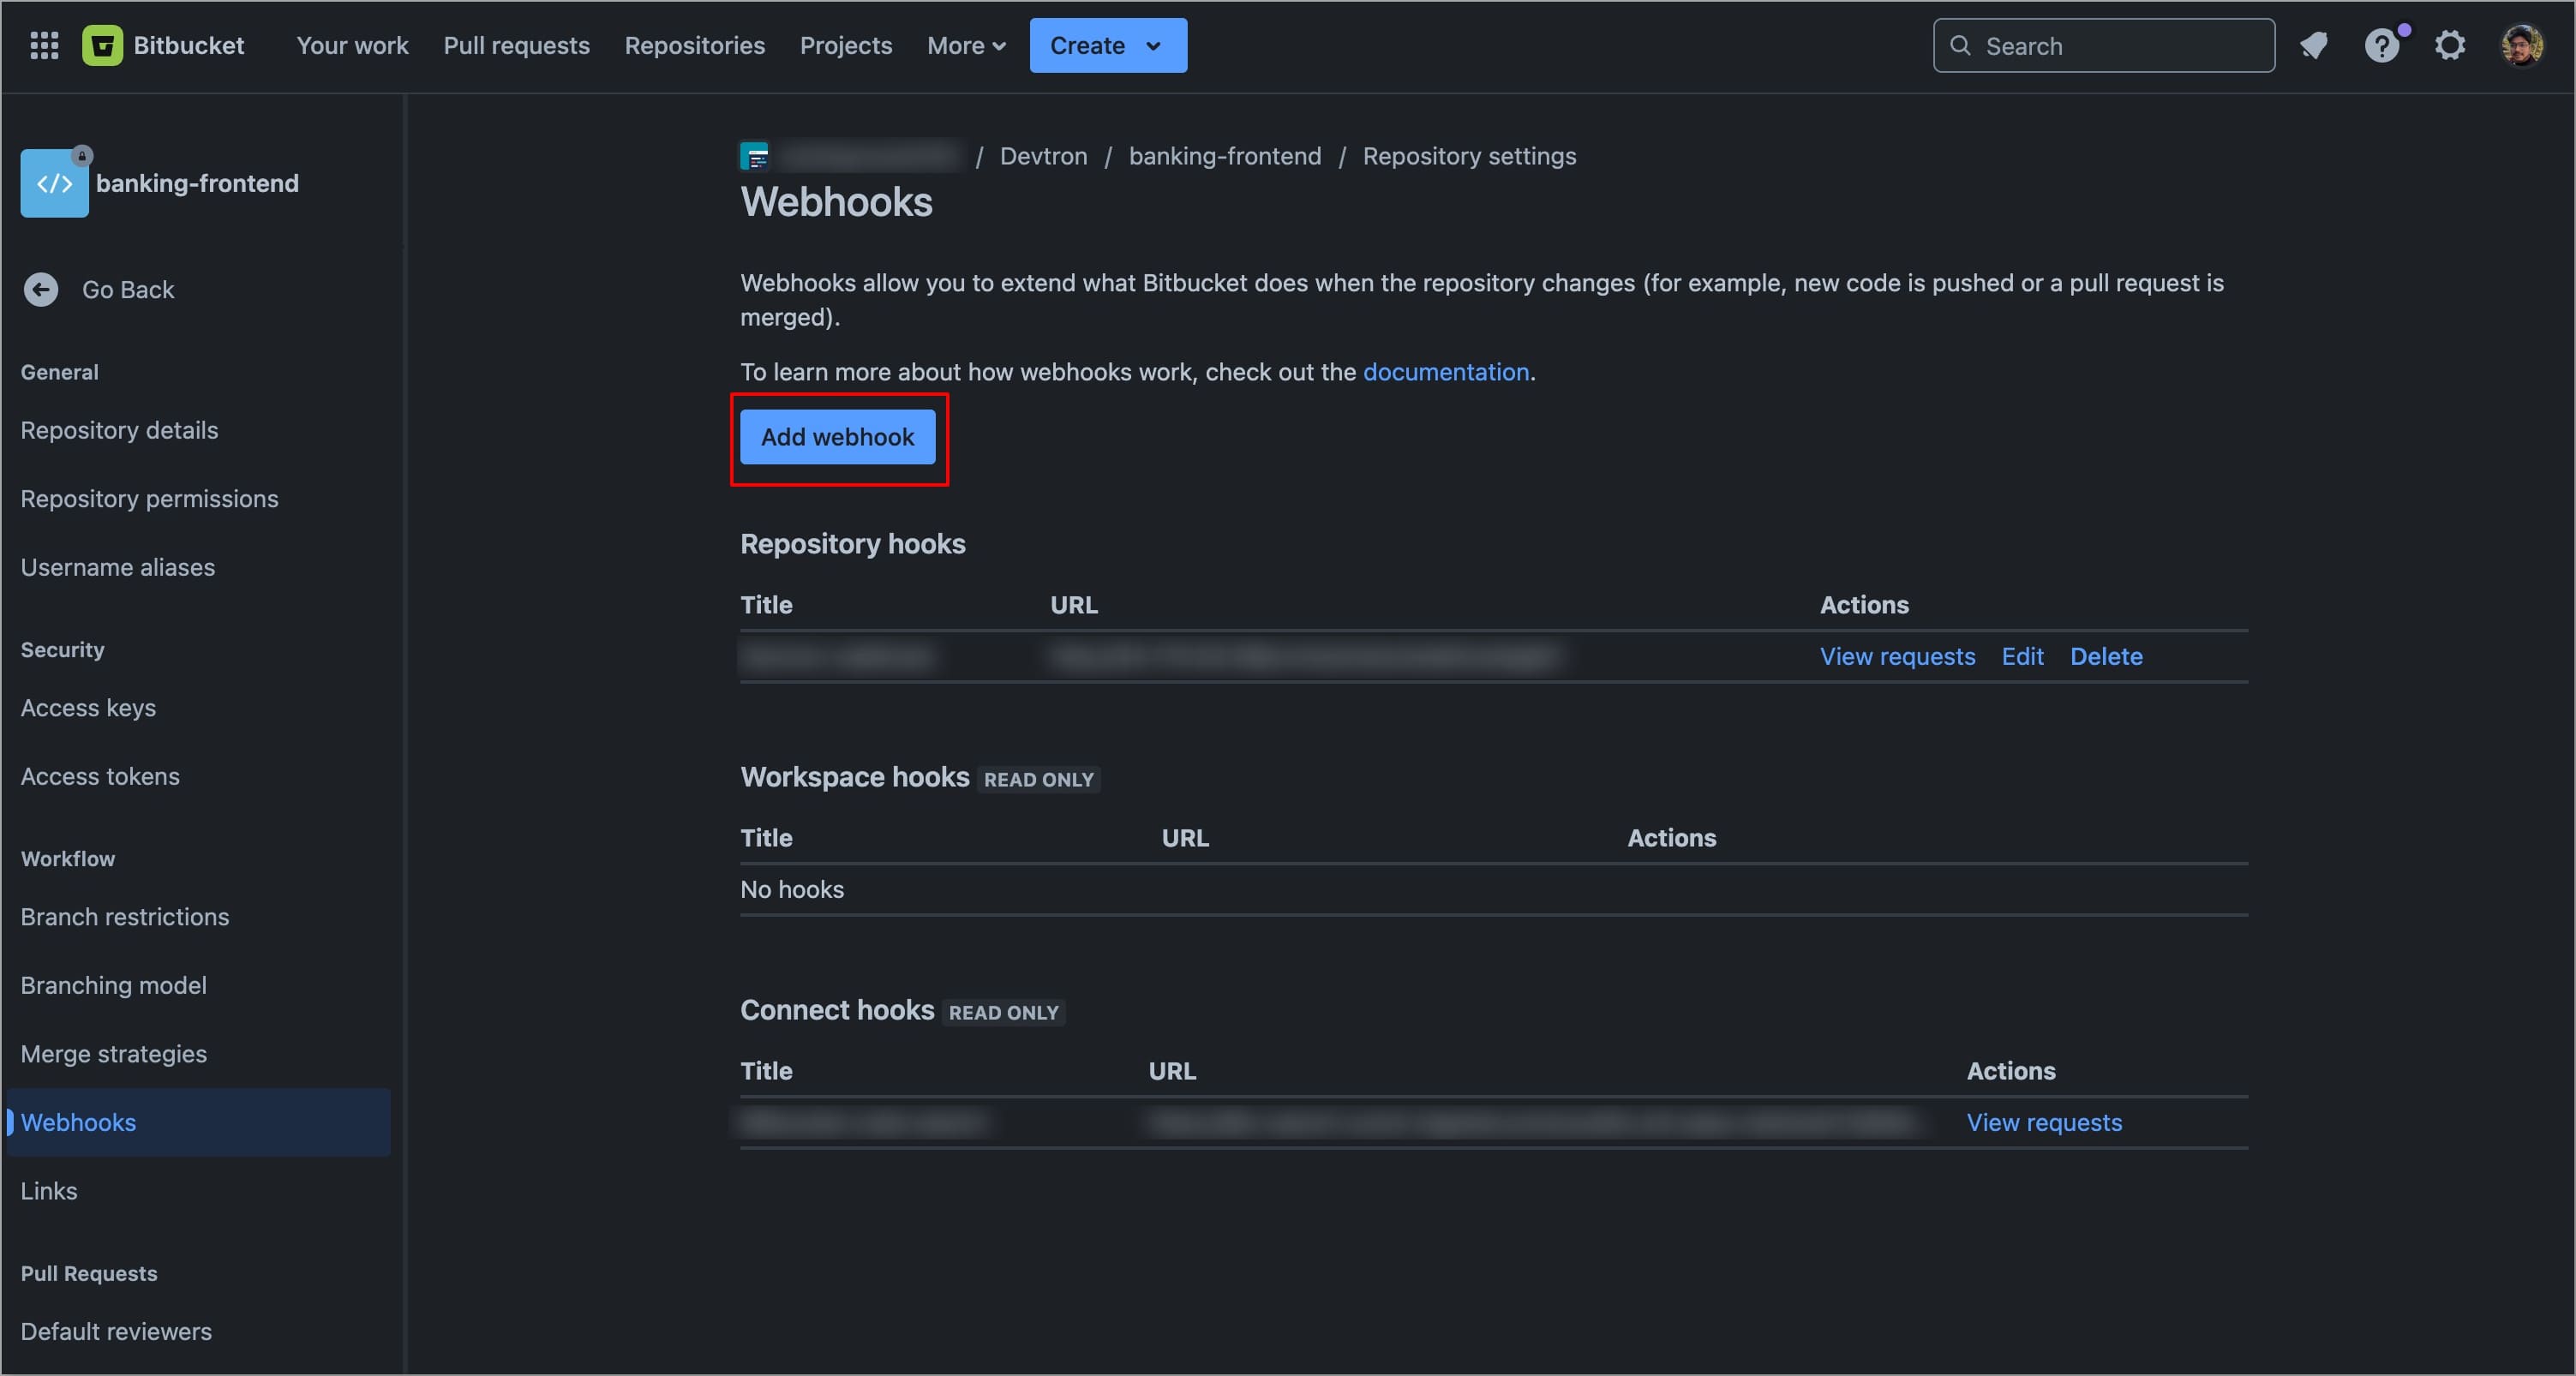Open the settings gear icon
The height and width of the screenshot is (1376, 2576).
point(2449,46)
